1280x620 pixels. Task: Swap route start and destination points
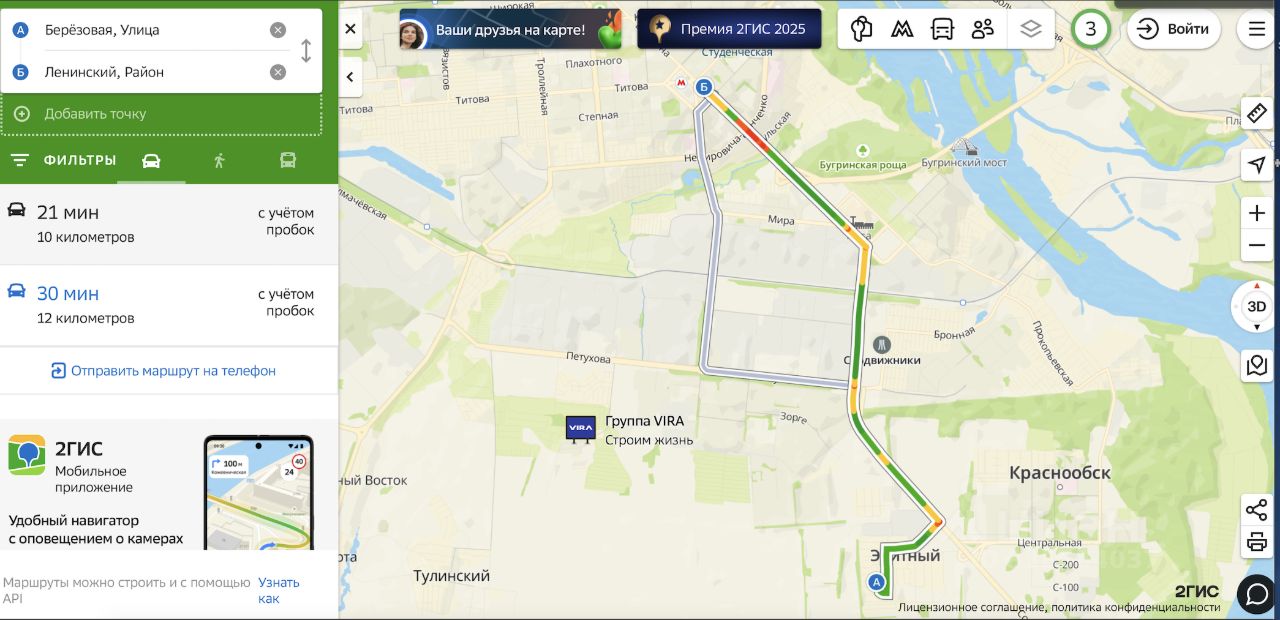[306, 51]
